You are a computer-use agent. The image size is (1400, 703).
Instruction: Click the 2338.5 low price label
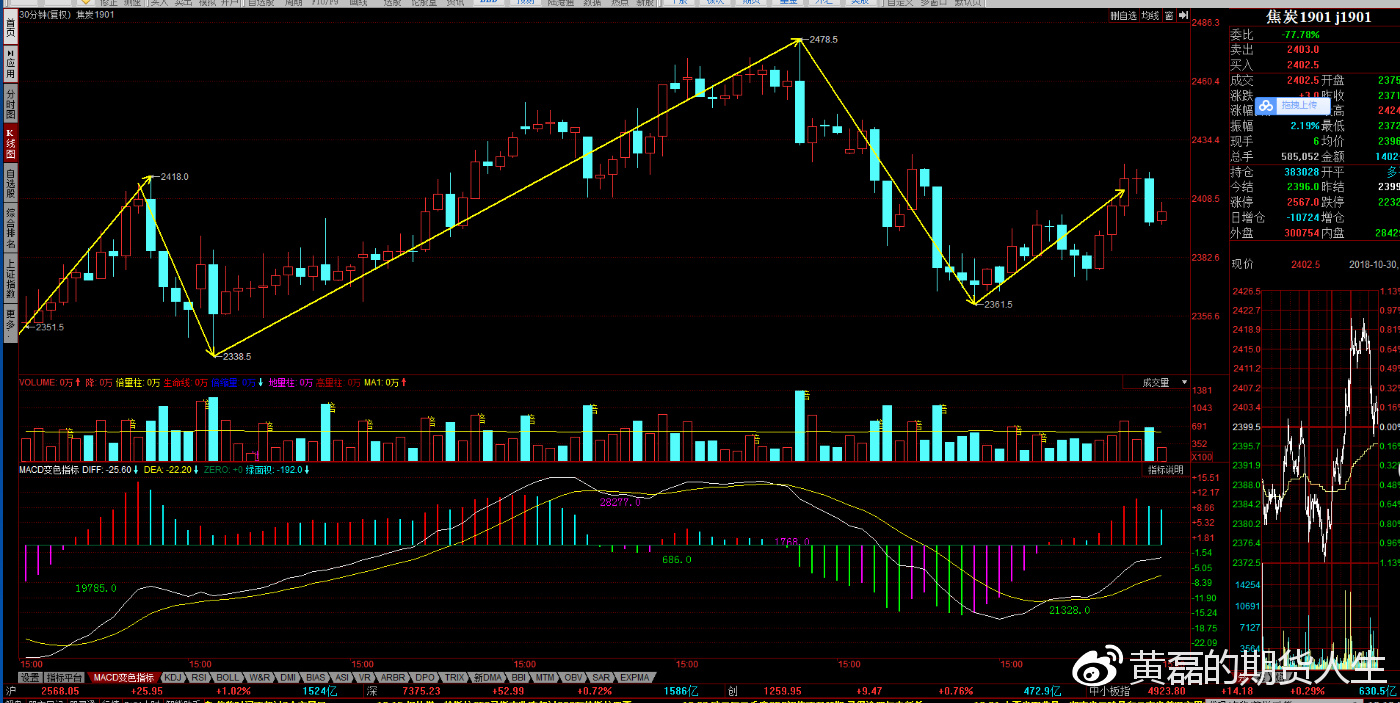coord(237,356)
